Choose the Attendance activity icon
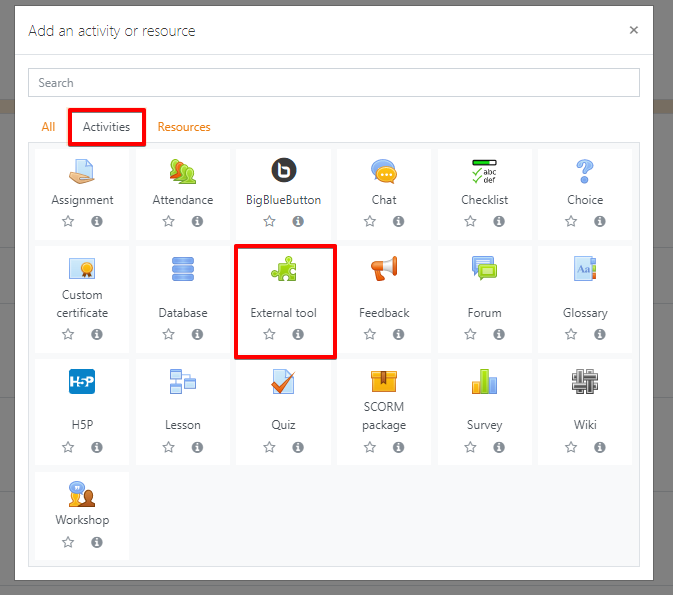673x595 pixels. [x=183, y=170]
